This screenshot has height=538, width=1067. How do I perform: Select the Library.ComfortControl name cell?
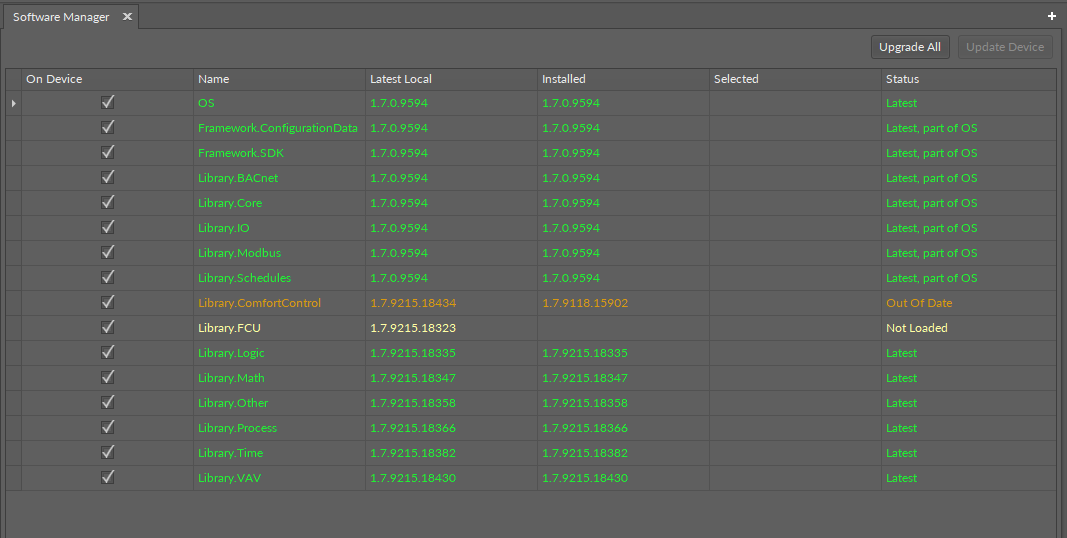pyautogui.click(x=279, y=303)
